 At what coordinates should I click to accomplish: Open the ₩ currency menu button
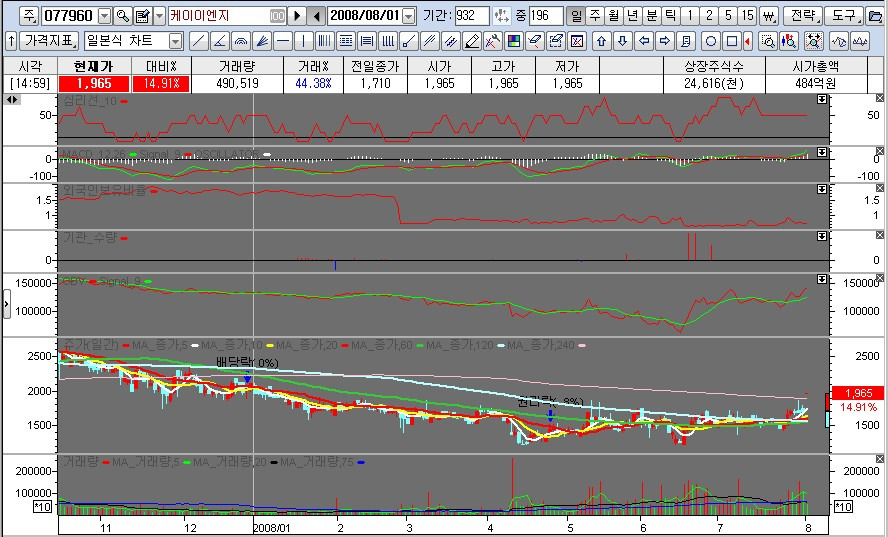pyautogui.click(x=768, y=16)
